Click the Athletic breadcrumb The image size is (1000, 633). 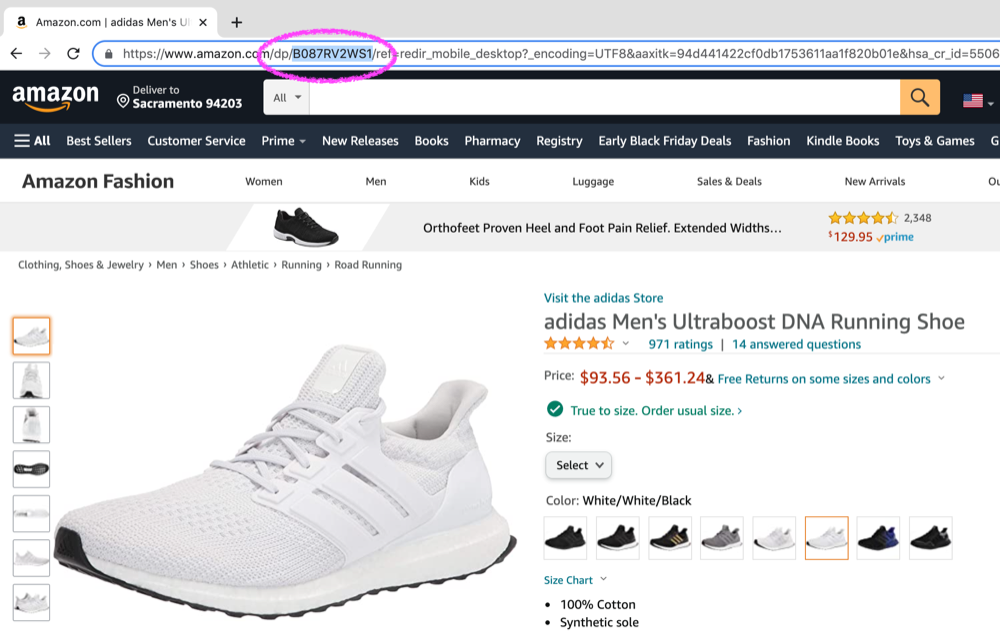[249, 265]
